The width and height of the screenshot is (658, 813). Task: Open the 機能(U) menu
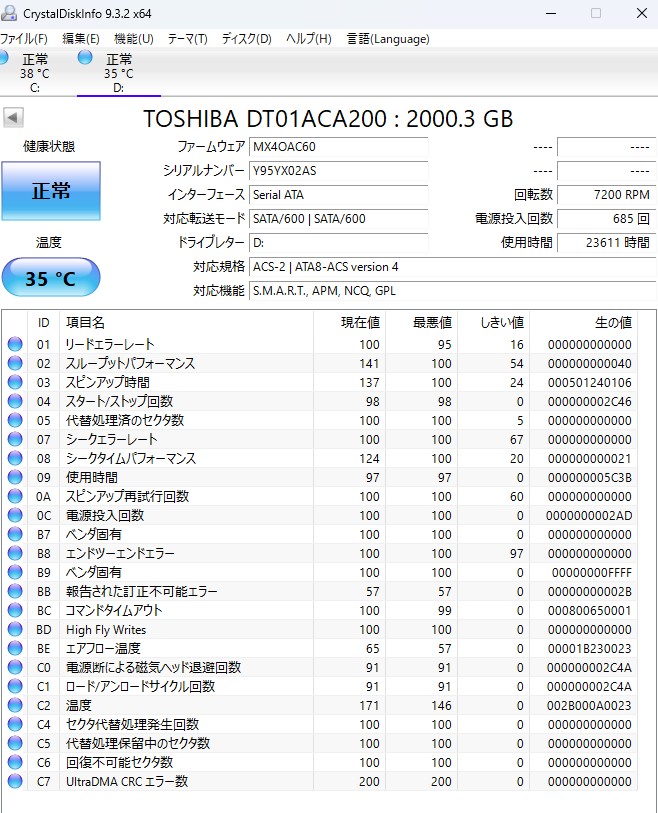[x=134, y=39]
